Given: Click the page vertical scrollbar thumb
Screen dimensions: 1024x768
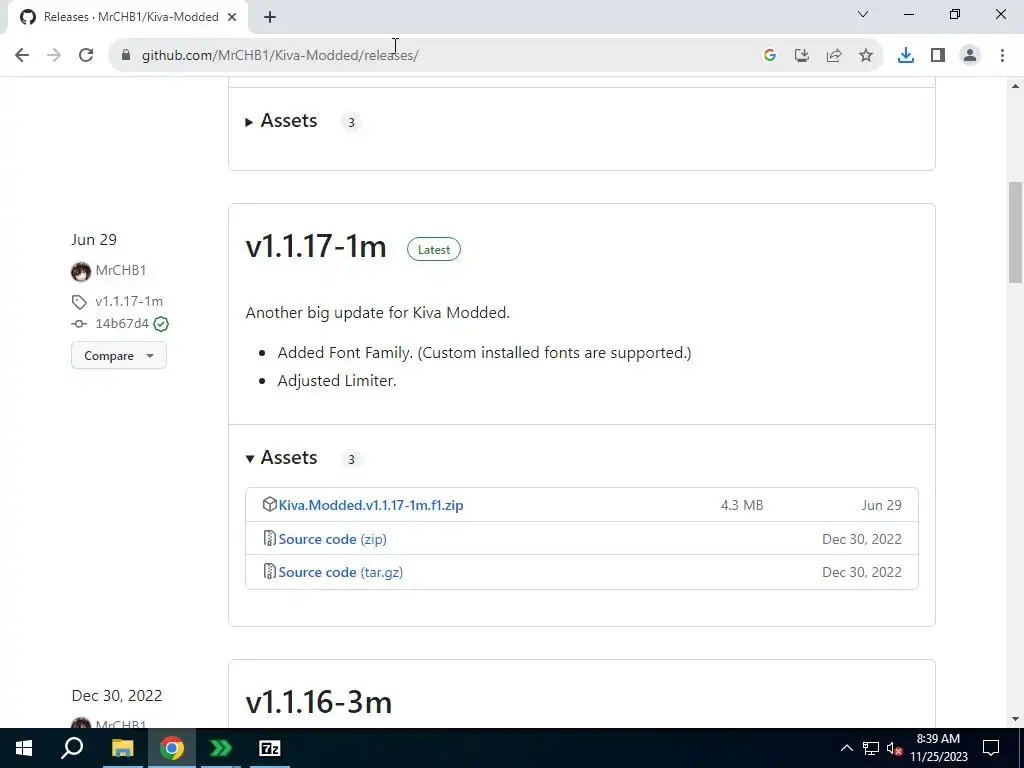Looking at the screenshot, I should 1016,232.
